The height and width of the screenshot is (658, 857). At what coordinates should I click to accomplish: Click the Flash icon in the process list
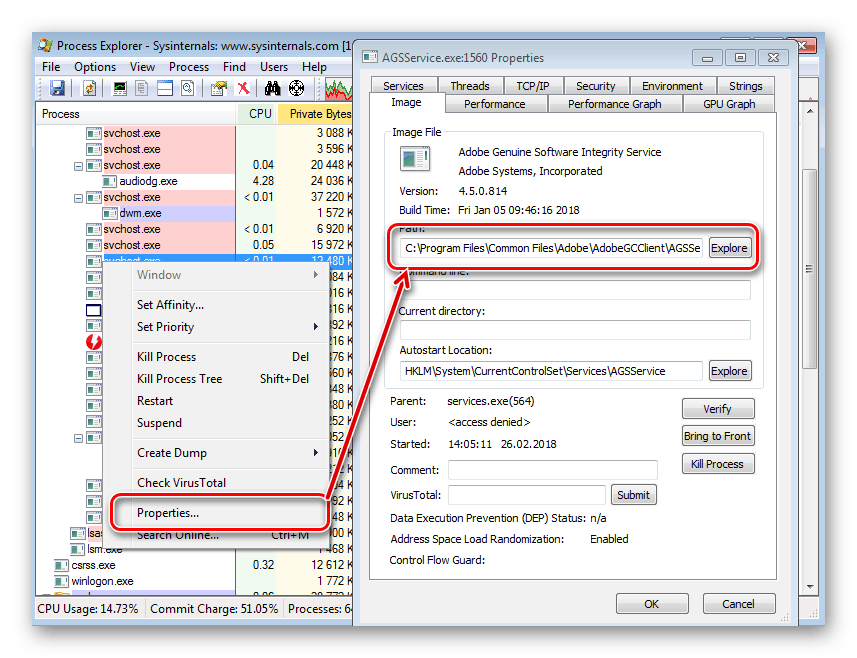(x=94, y=342)
